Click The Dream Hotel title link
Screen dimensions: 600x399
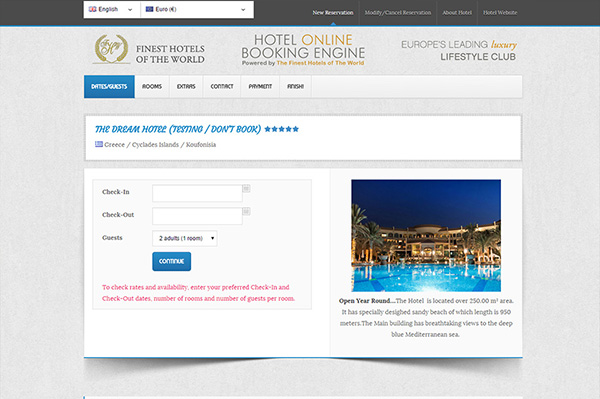(178, 129)
